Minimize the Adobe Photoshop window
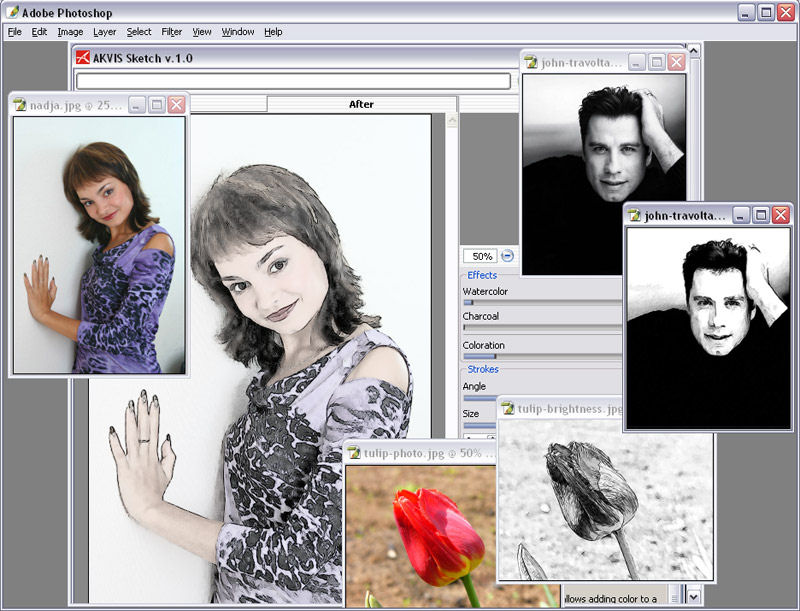Viewport: 800px width, 611px height. click(x=746, y=12)
